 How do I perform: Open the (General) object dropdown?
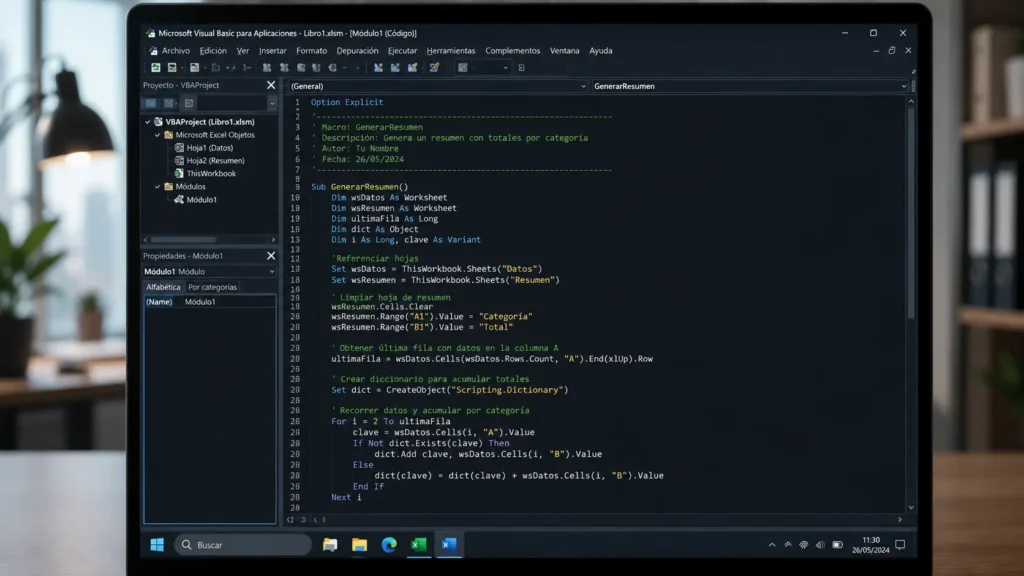(583, 86)
